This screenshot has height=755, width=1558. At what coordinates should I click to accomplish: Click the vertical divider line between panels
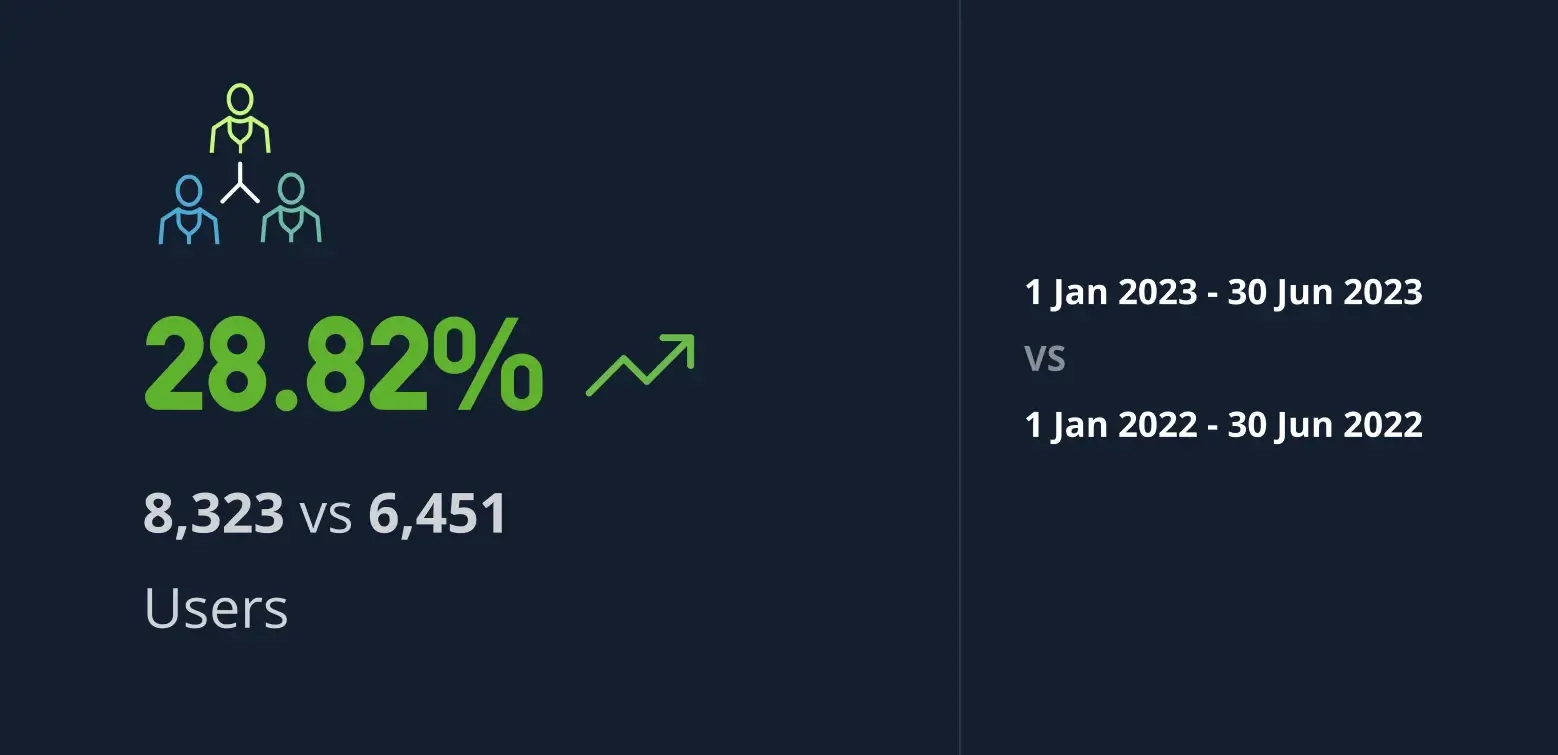pyautogui.click(x=960, y=377)
